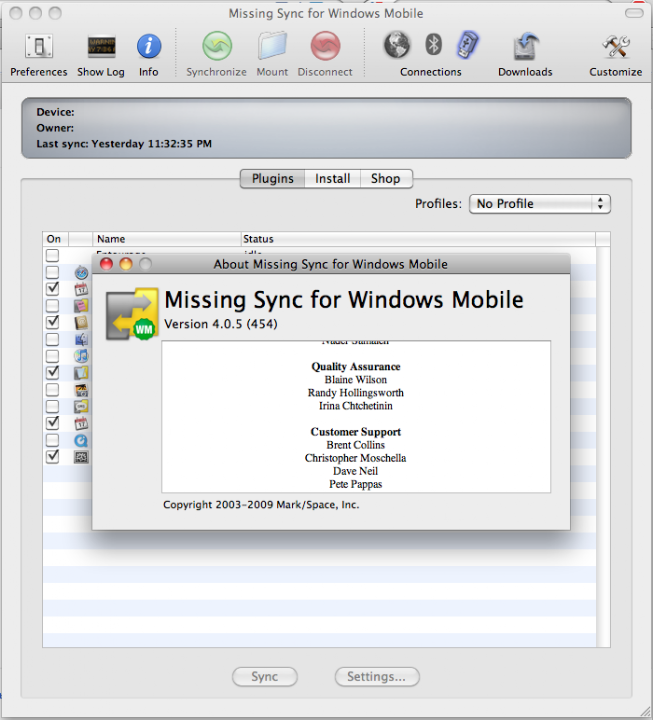Enable the checkbox in the Finder row
653x720 pixels.
point(52,340)
